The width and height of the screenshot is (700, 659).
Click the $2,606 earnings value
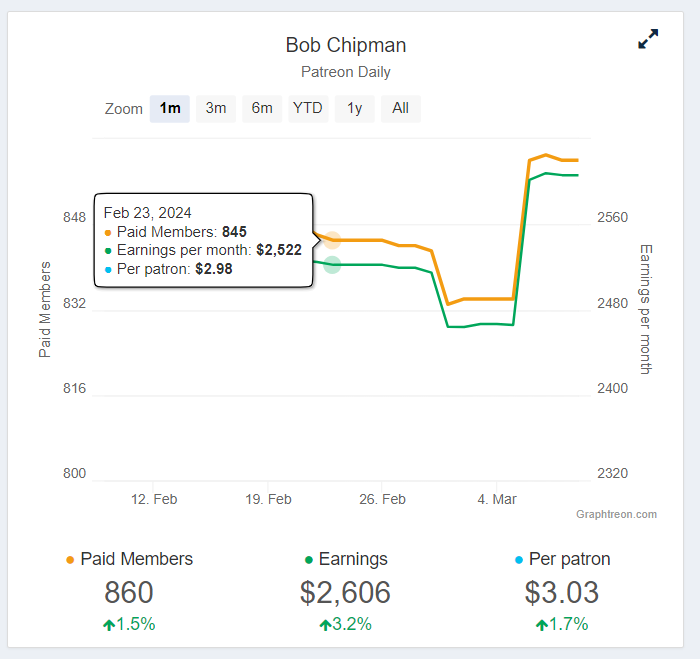[346, 592]
